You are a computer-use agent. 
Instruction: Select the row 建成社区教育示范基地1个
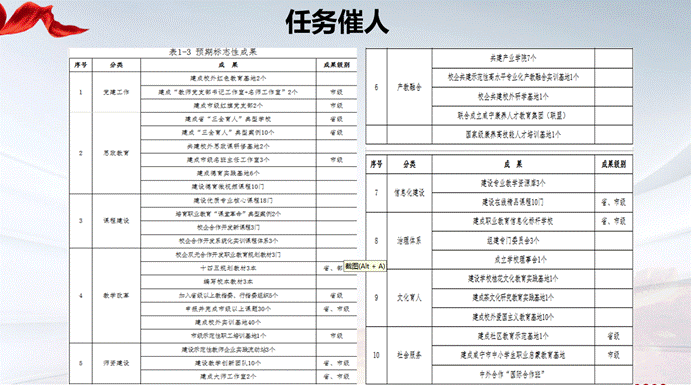pyautogui.click(x=513, y=336)
